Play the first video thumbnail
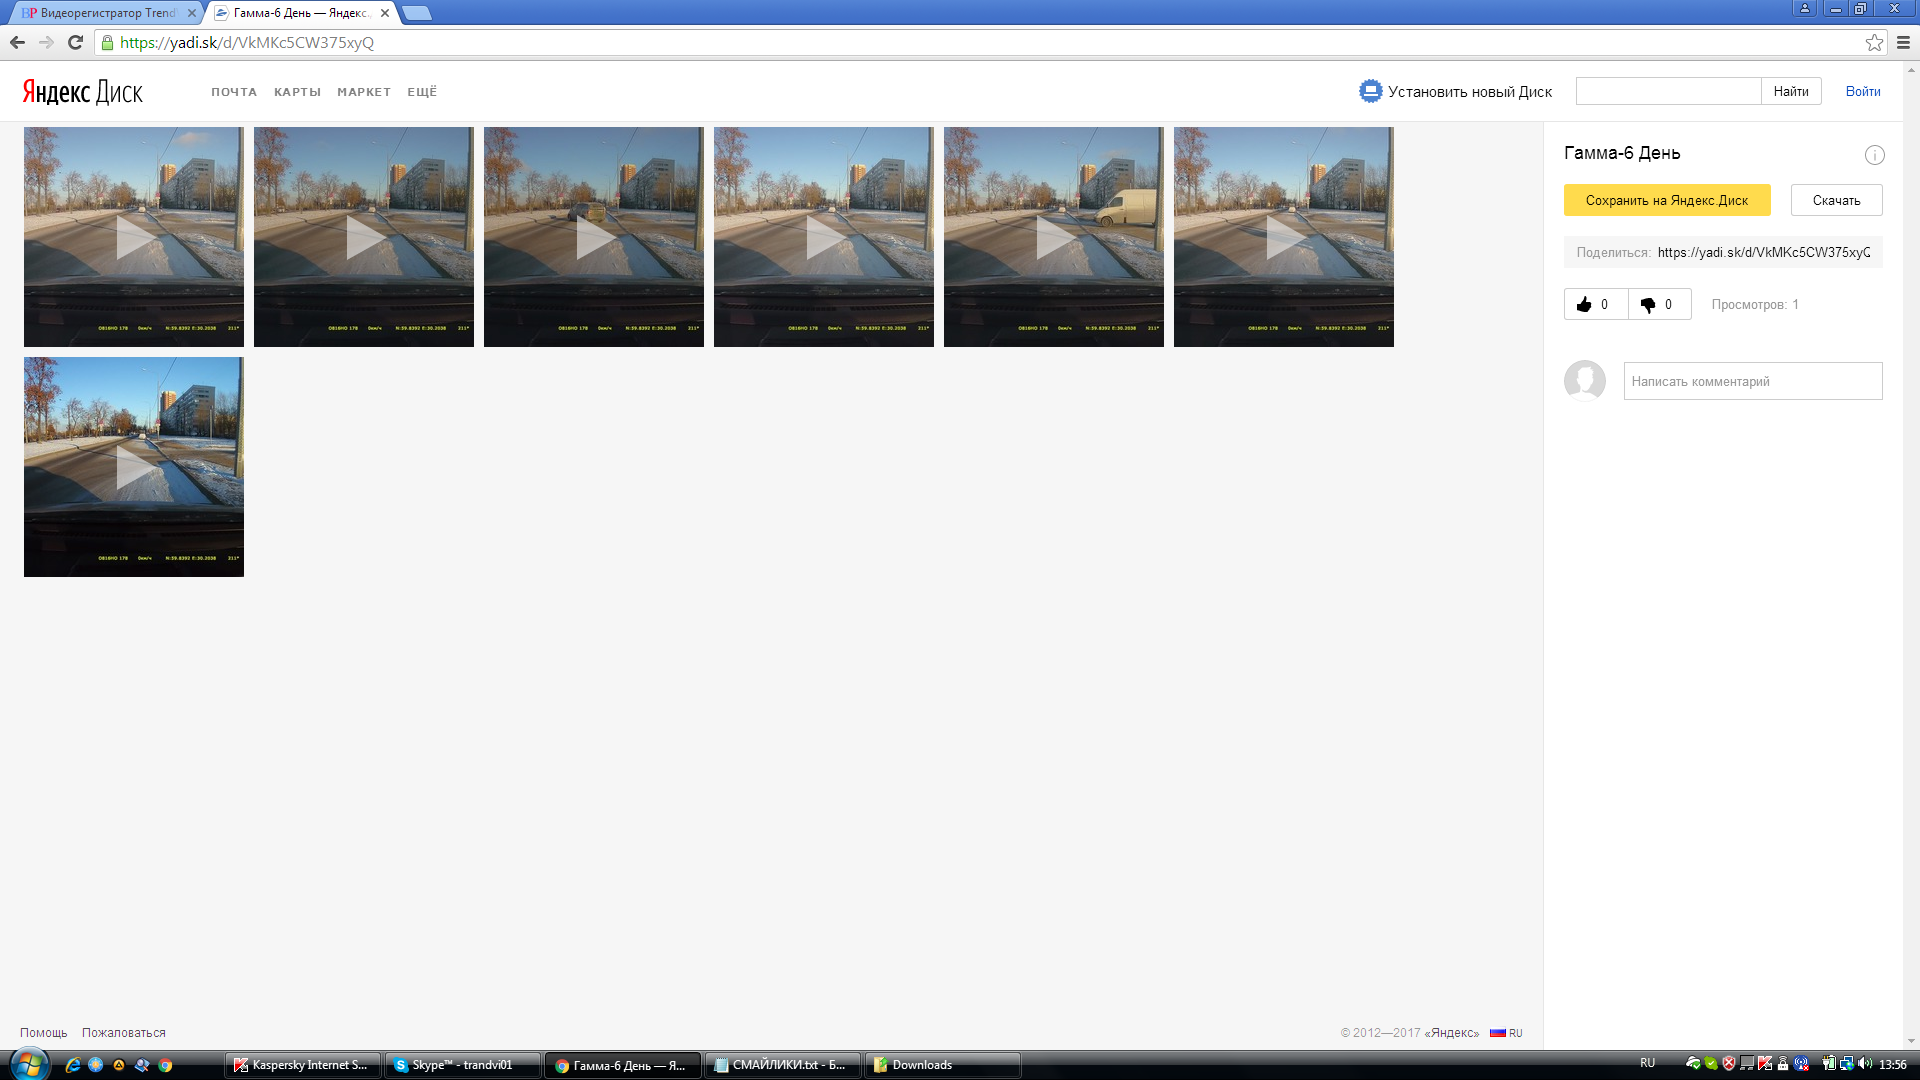This screenshot has width=1920, height=1080. (x=134, y=237)
